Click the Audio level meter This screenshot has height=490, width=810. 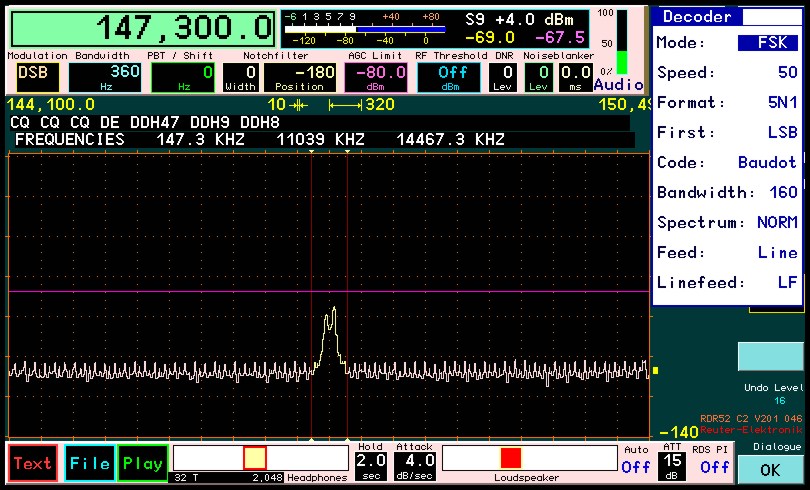click(621, 42)
